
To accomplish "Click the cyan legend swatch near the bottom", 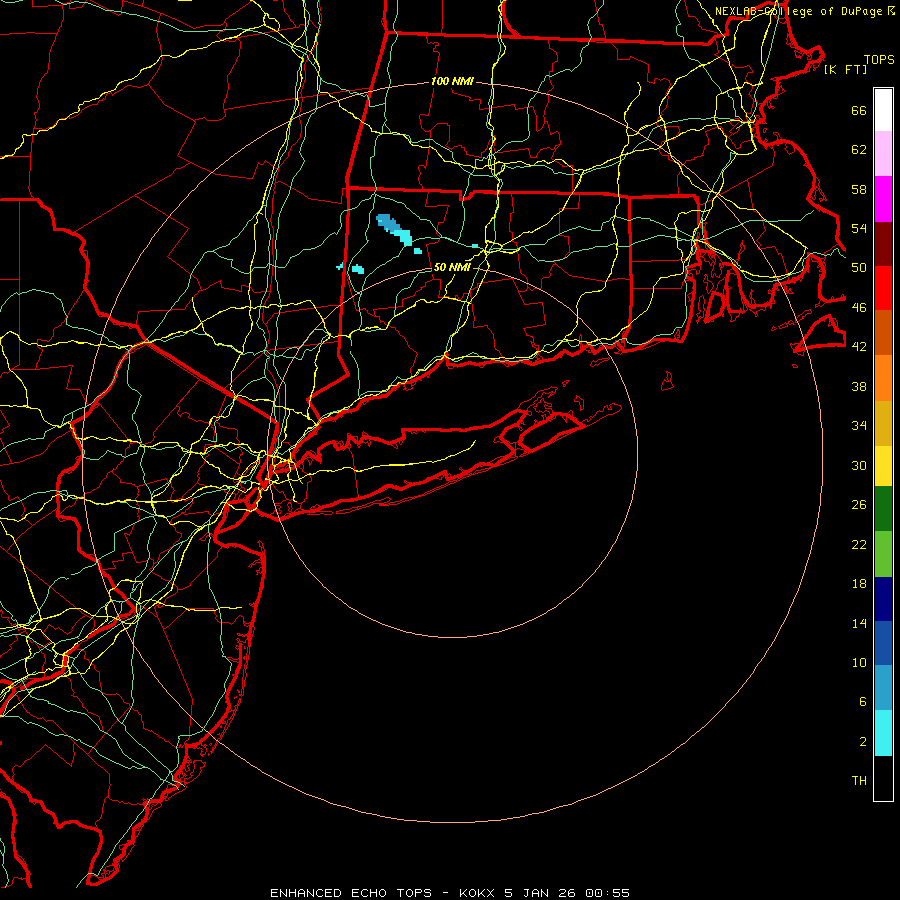I will 883,732.
